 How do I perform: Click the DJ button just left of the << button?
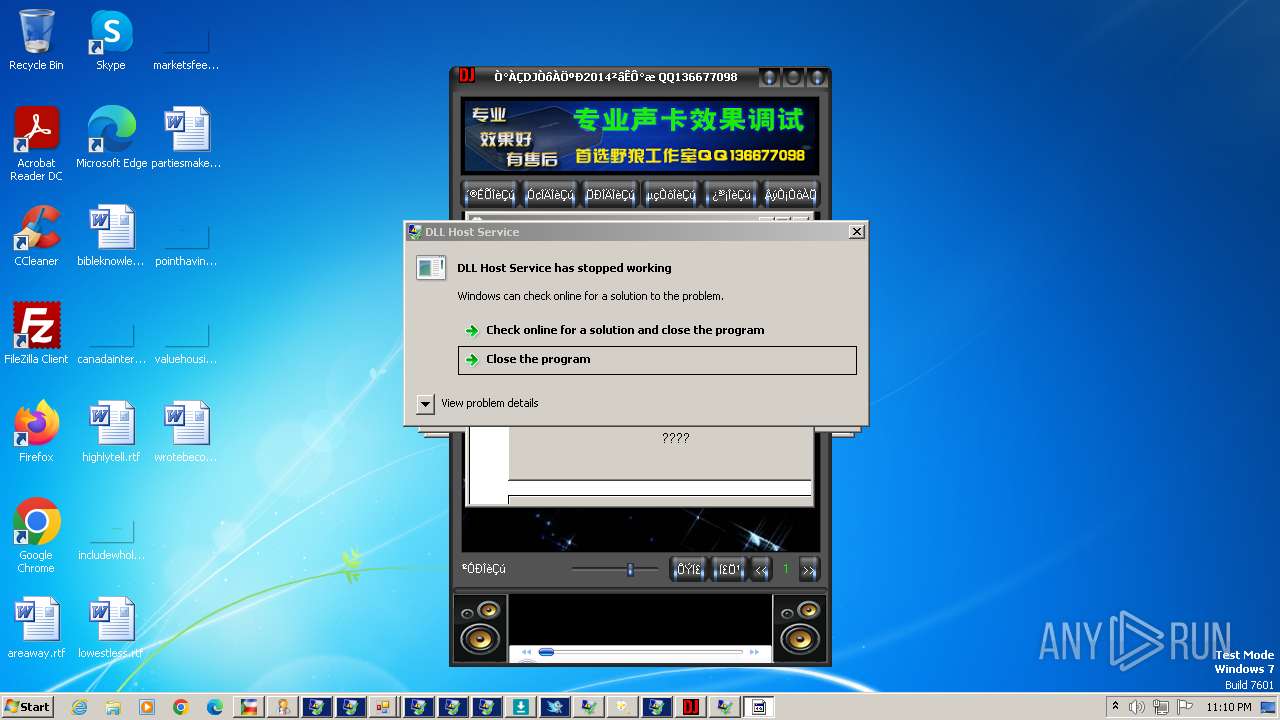(x=729, y=569)
